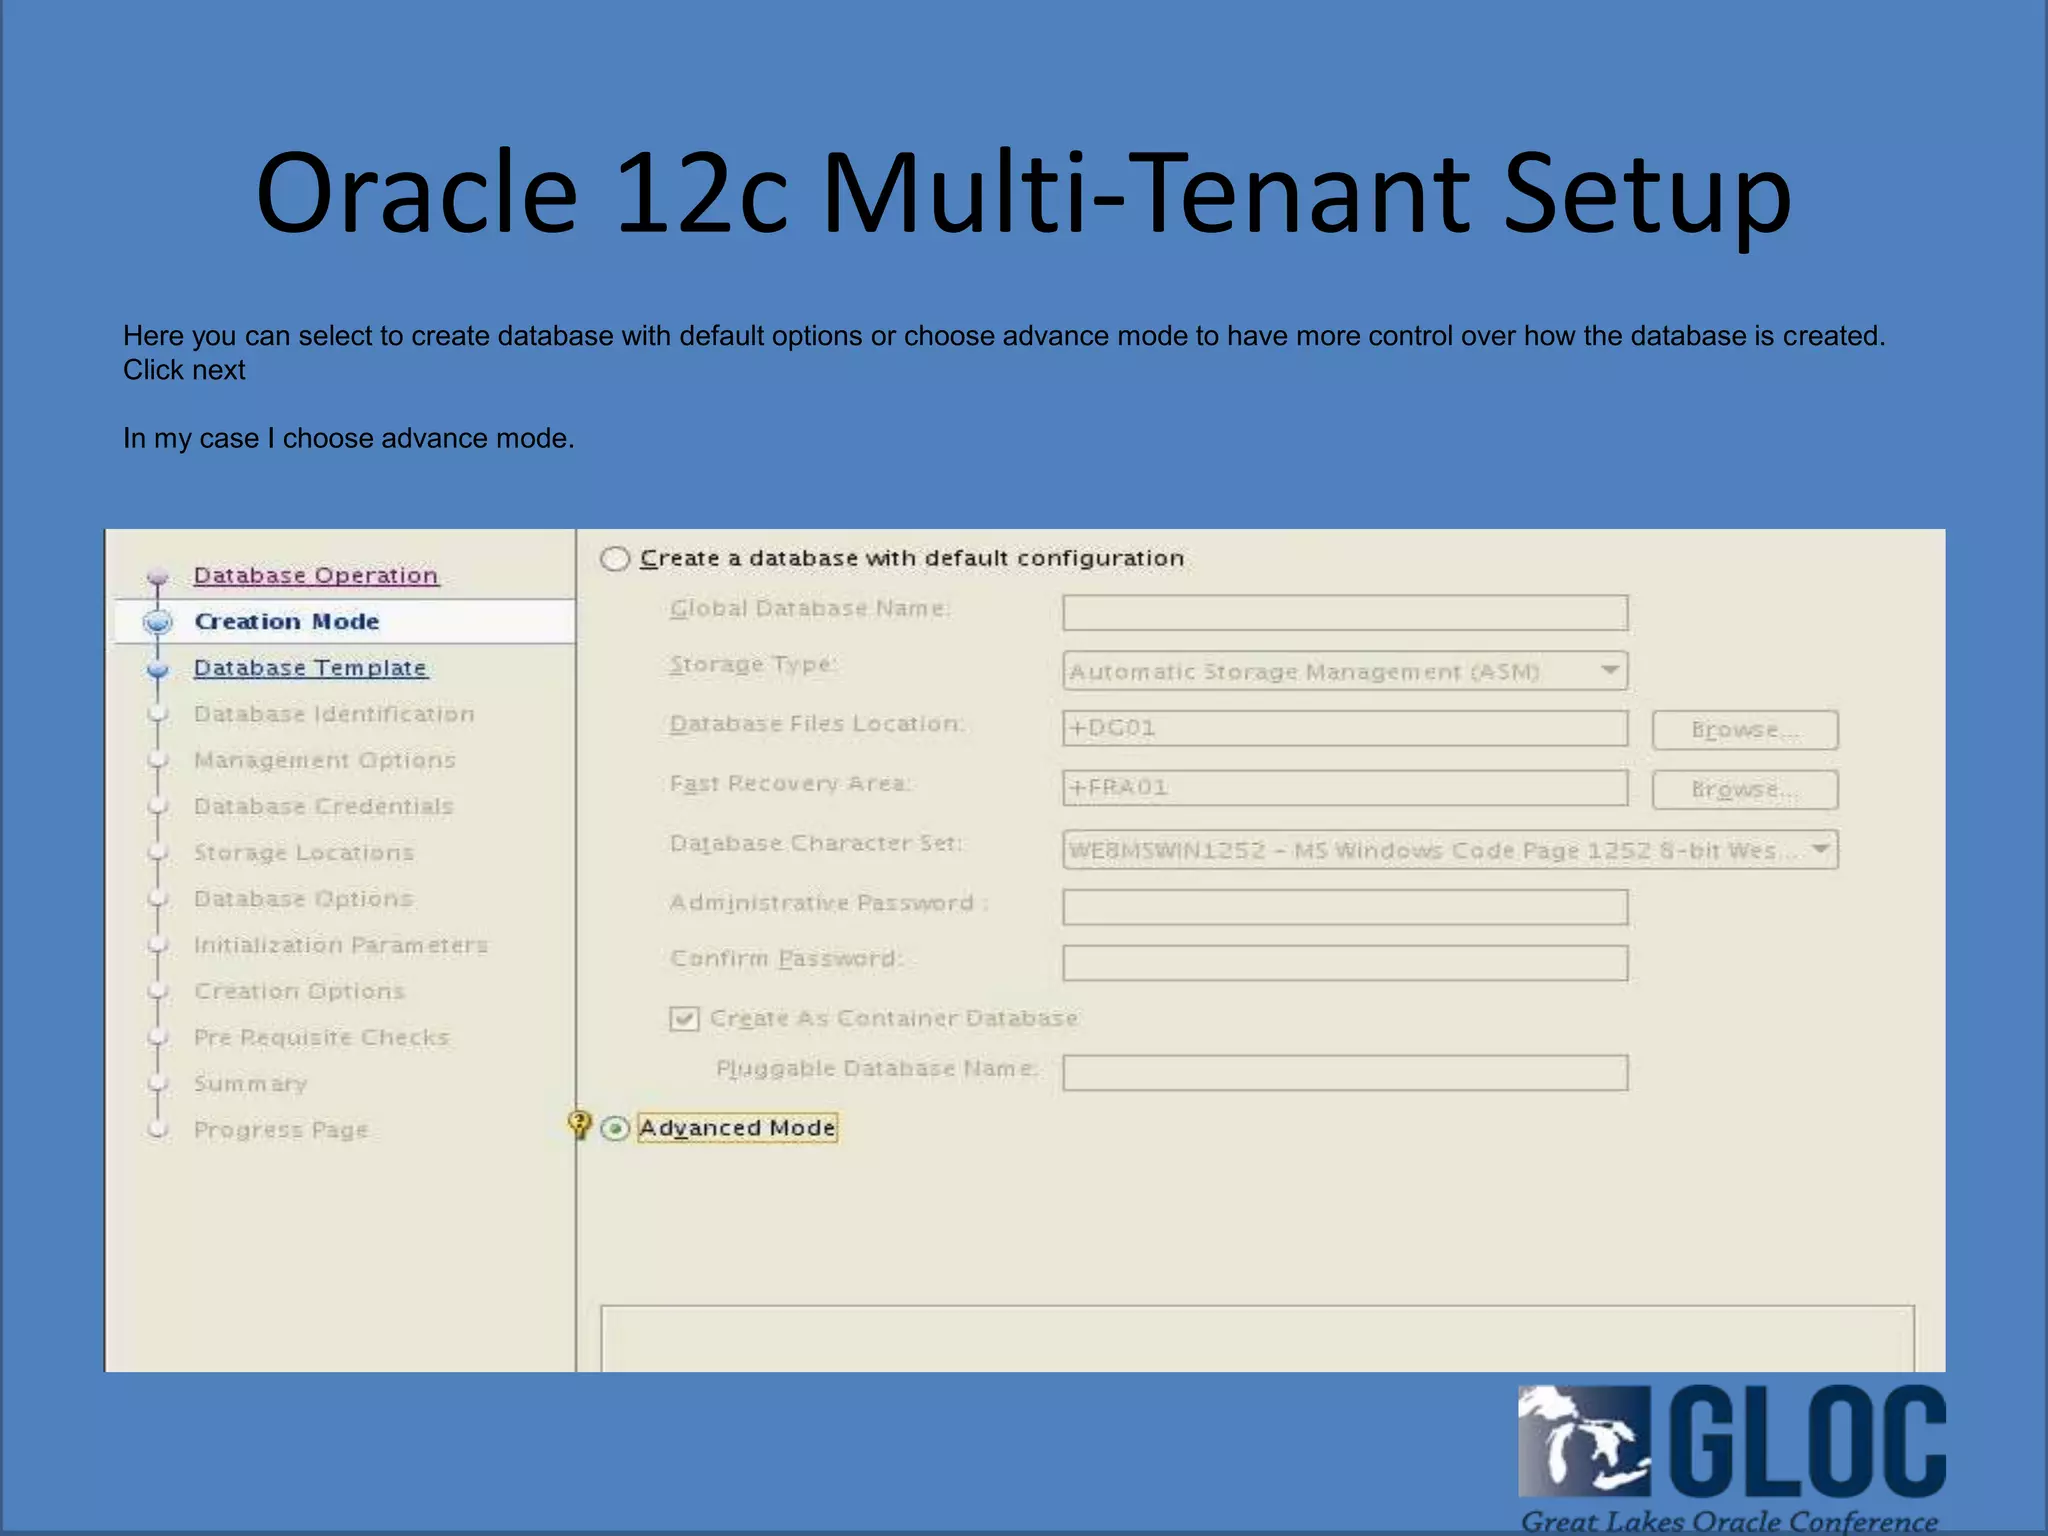Click the Database Files Location field

pos(1345,728)
